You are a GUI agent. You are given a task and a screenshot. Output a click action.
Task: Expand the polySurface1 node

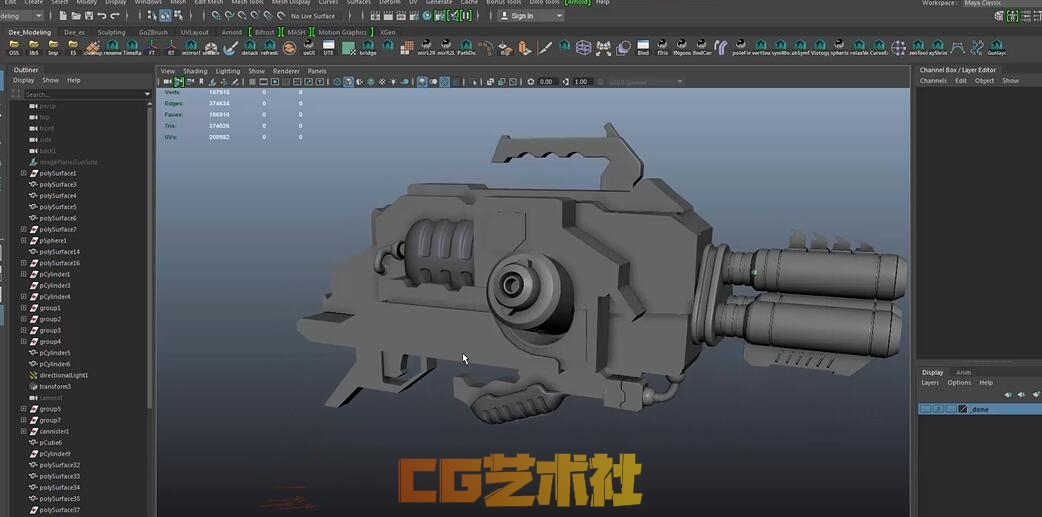23,173
